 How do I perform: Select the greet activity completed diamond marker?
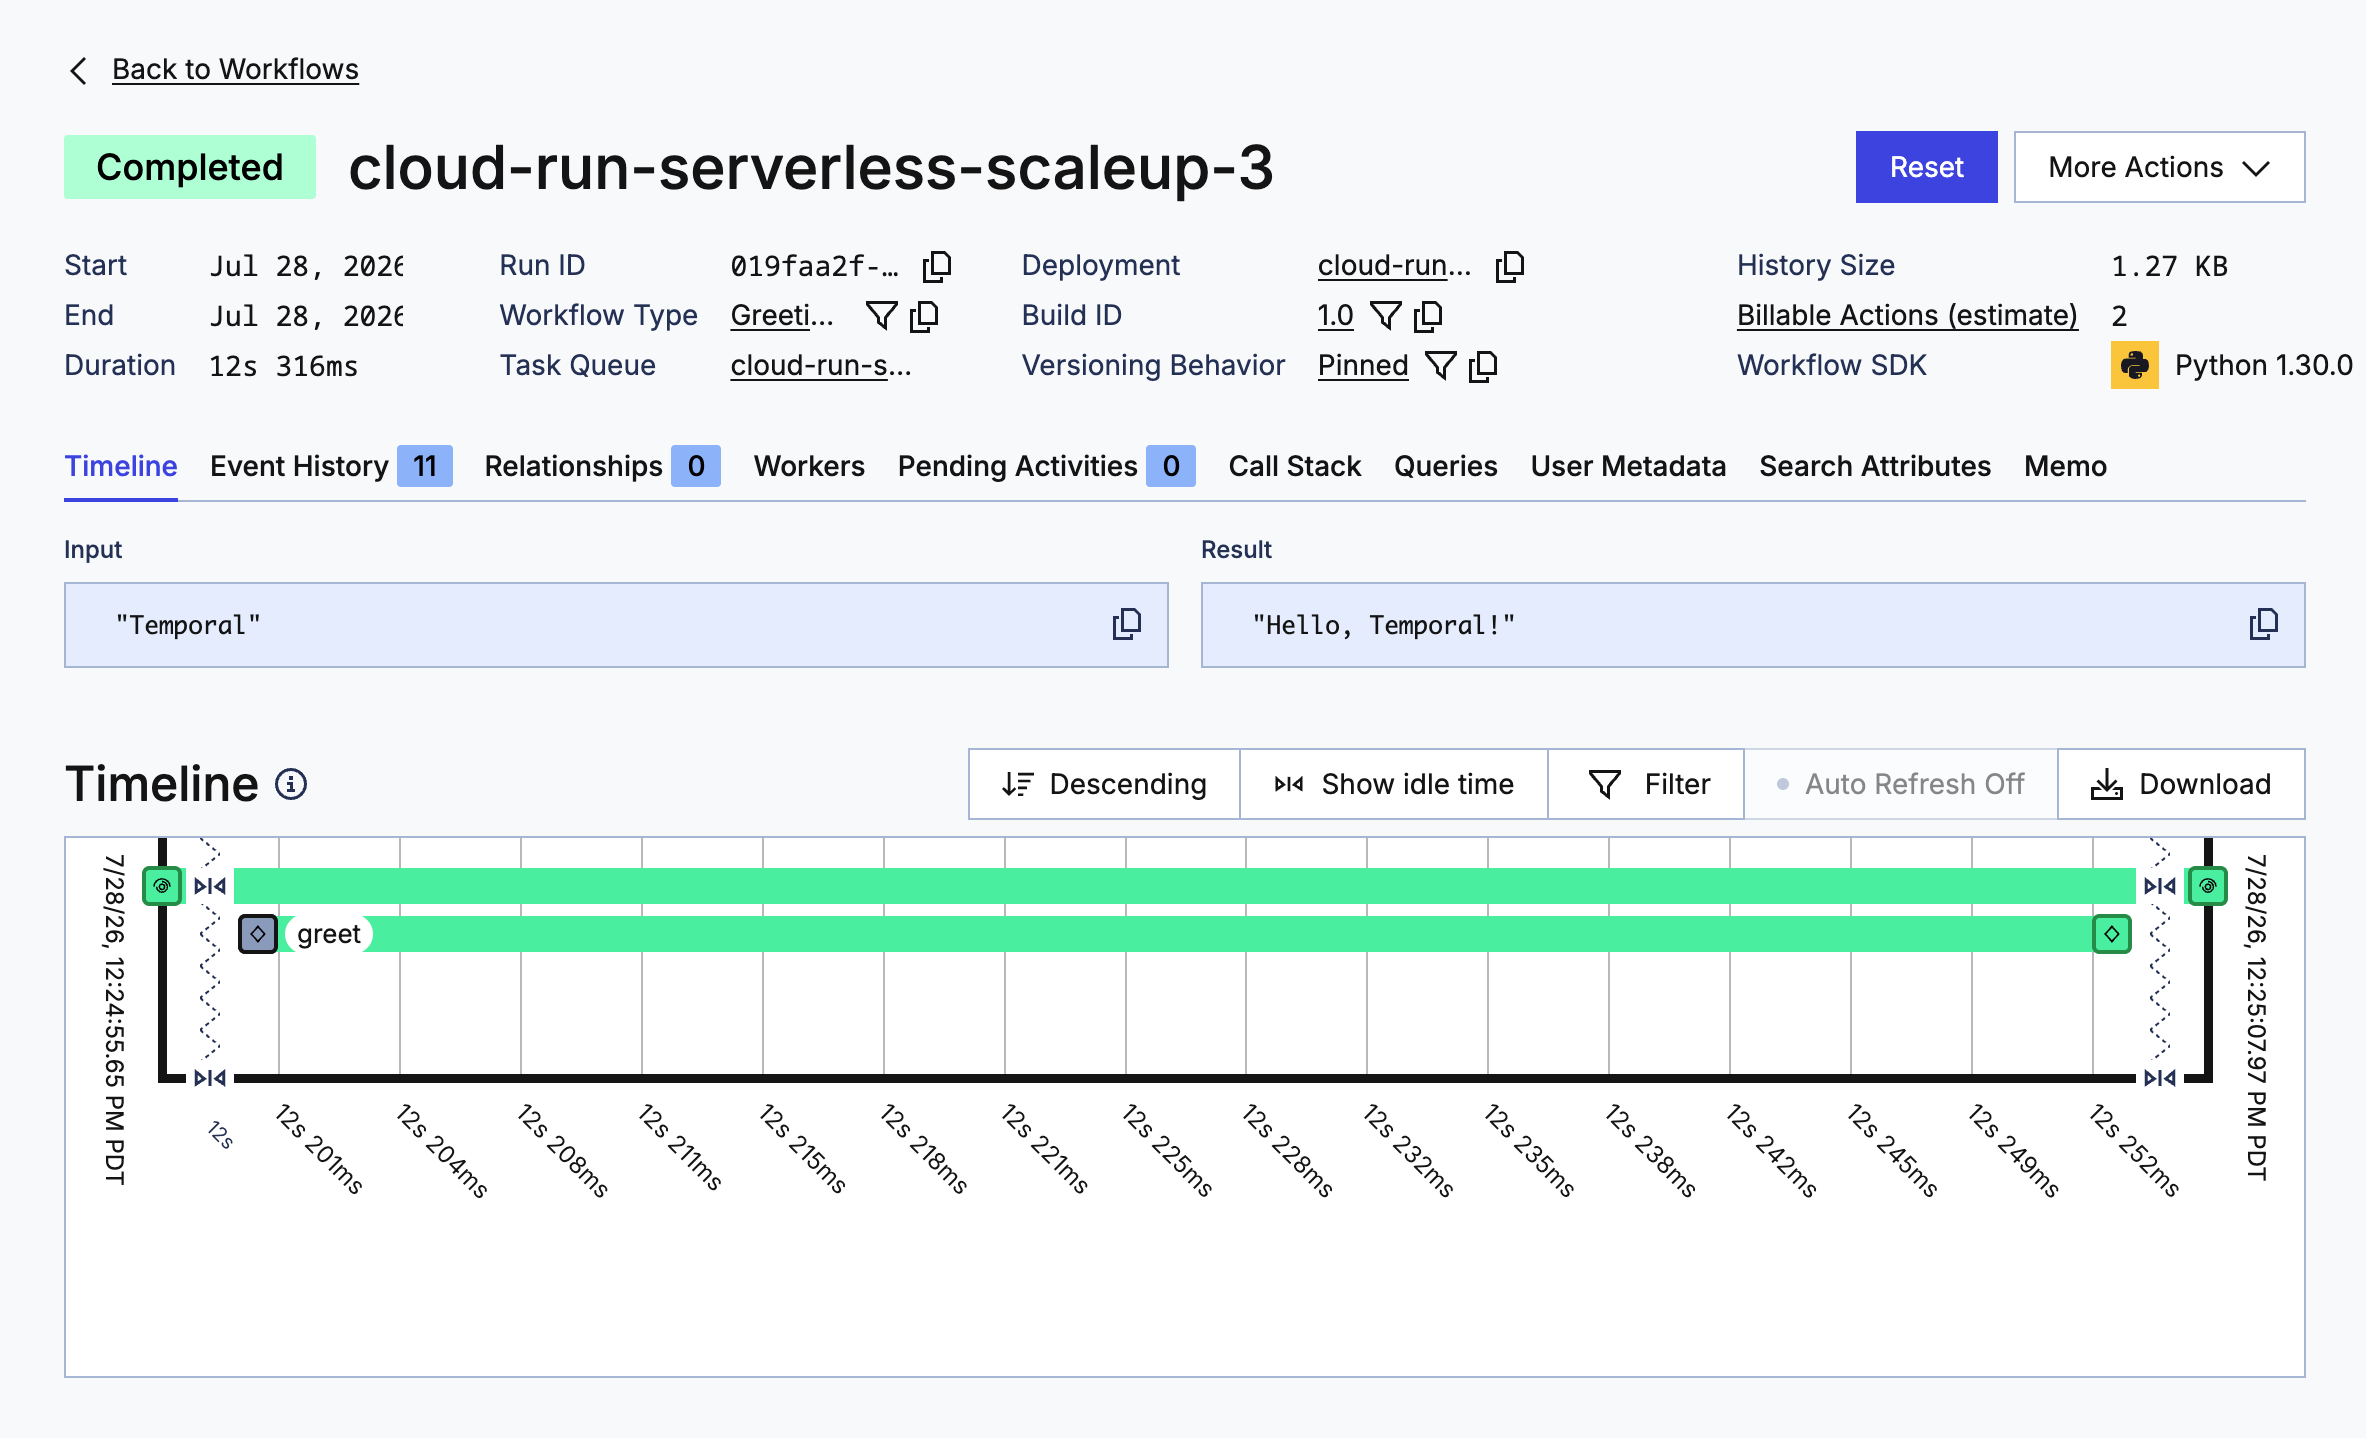tap(2112, 934)
